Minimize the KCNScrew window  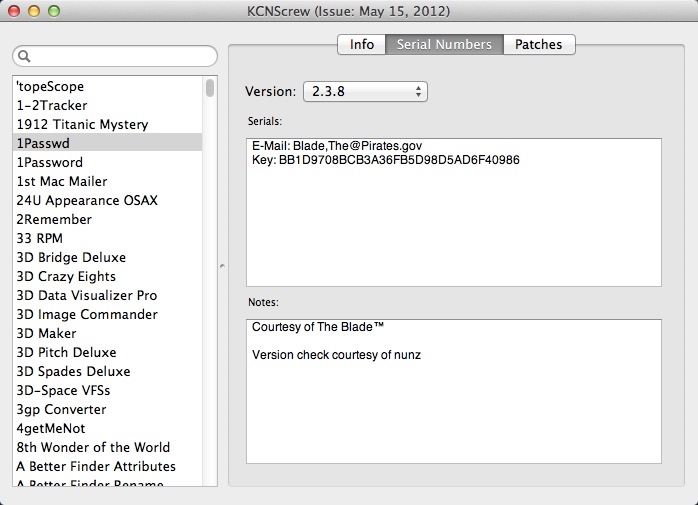click(34, 11)
